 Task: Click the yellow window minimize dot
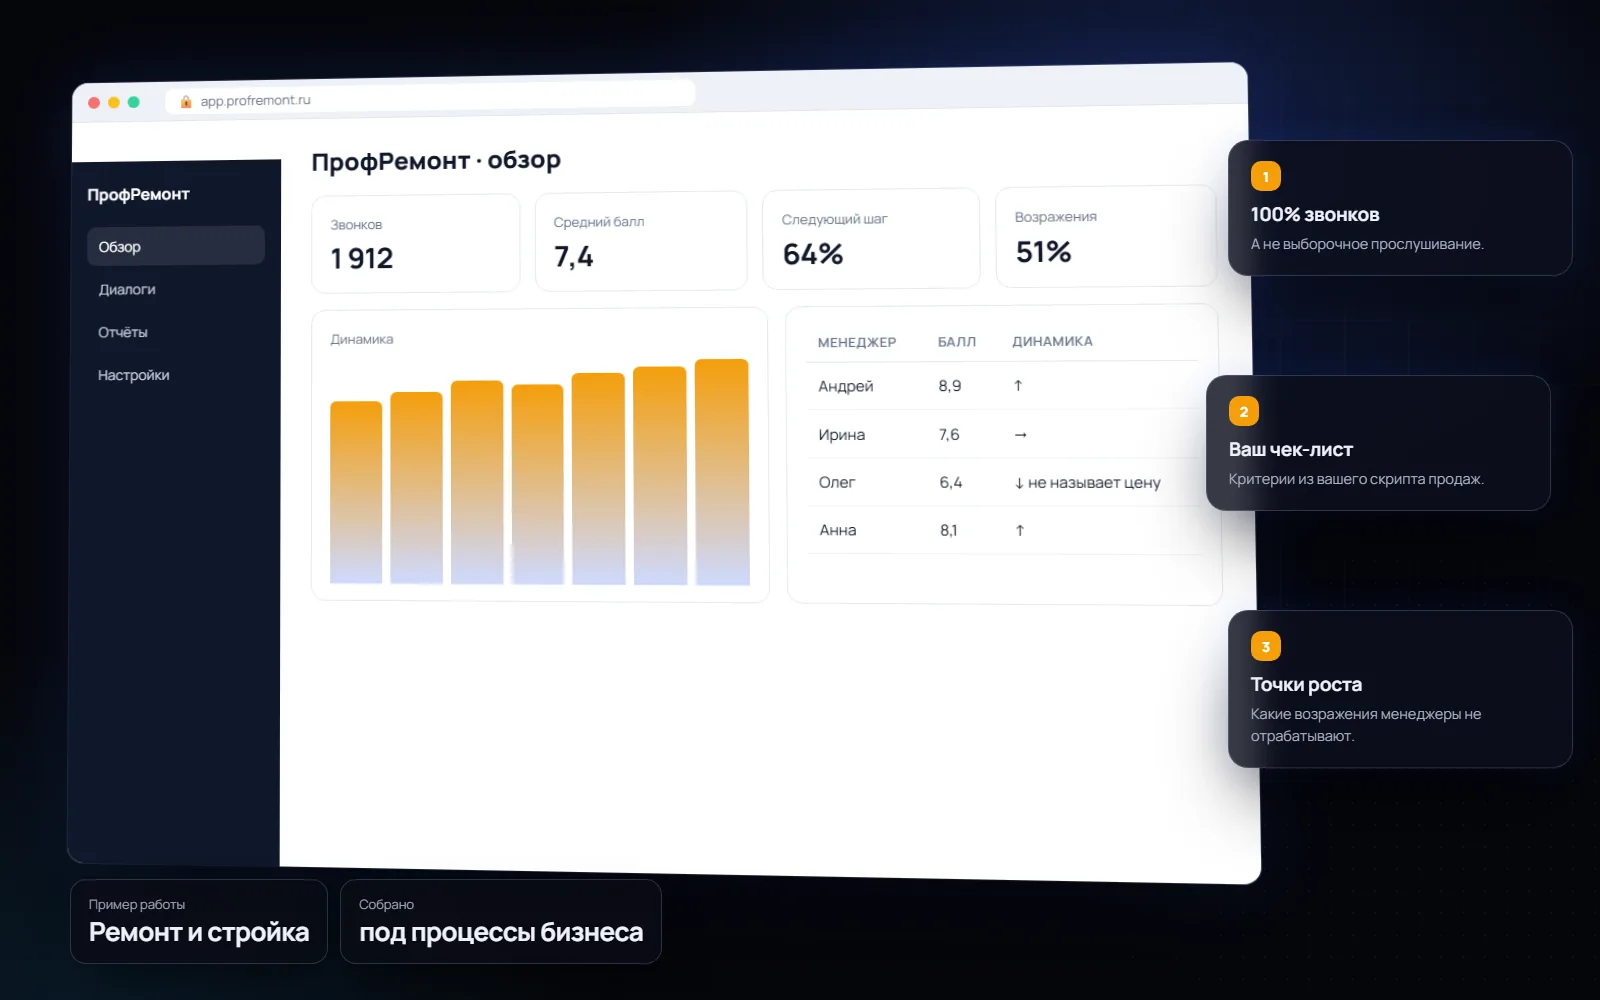tap(114, 102)
